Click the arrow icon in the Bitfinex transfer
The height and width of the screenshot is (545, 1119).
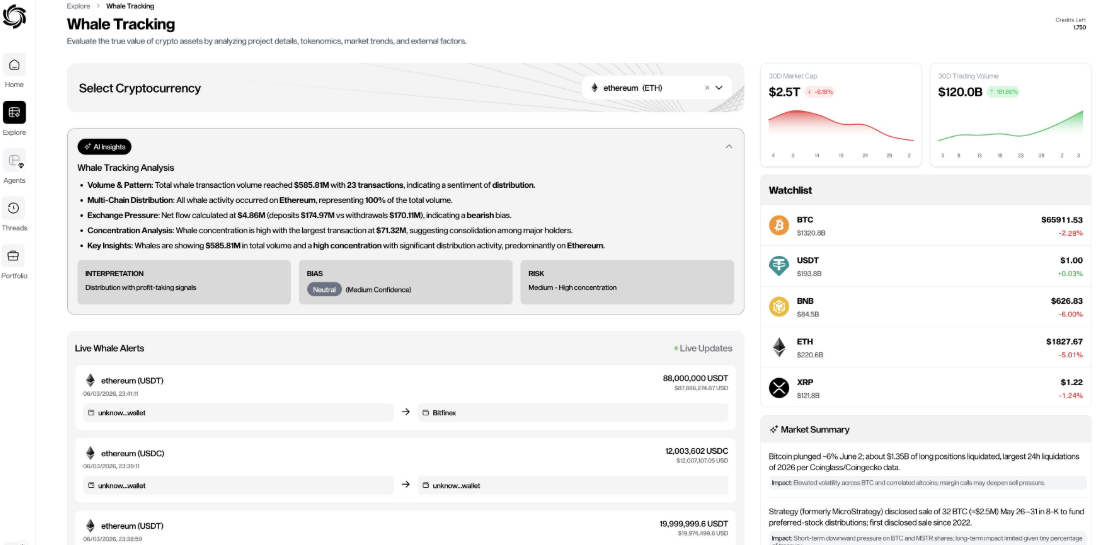point(405,412)
